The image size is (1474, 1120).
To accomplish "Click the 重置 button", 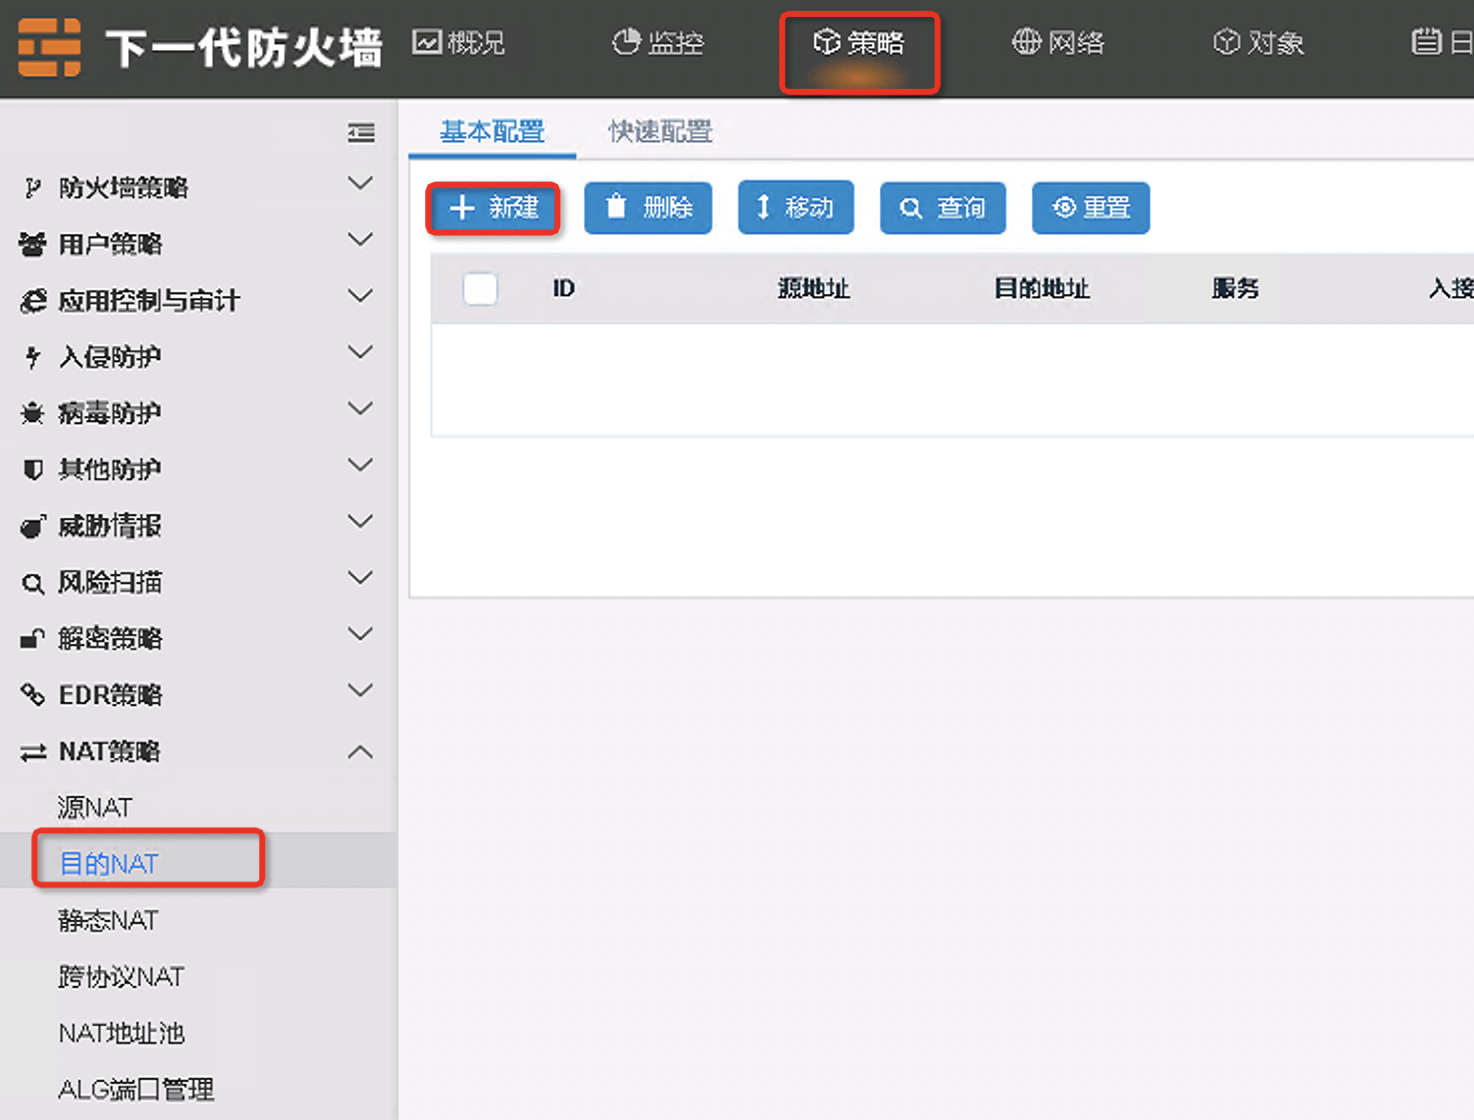I will point(1090,208).
